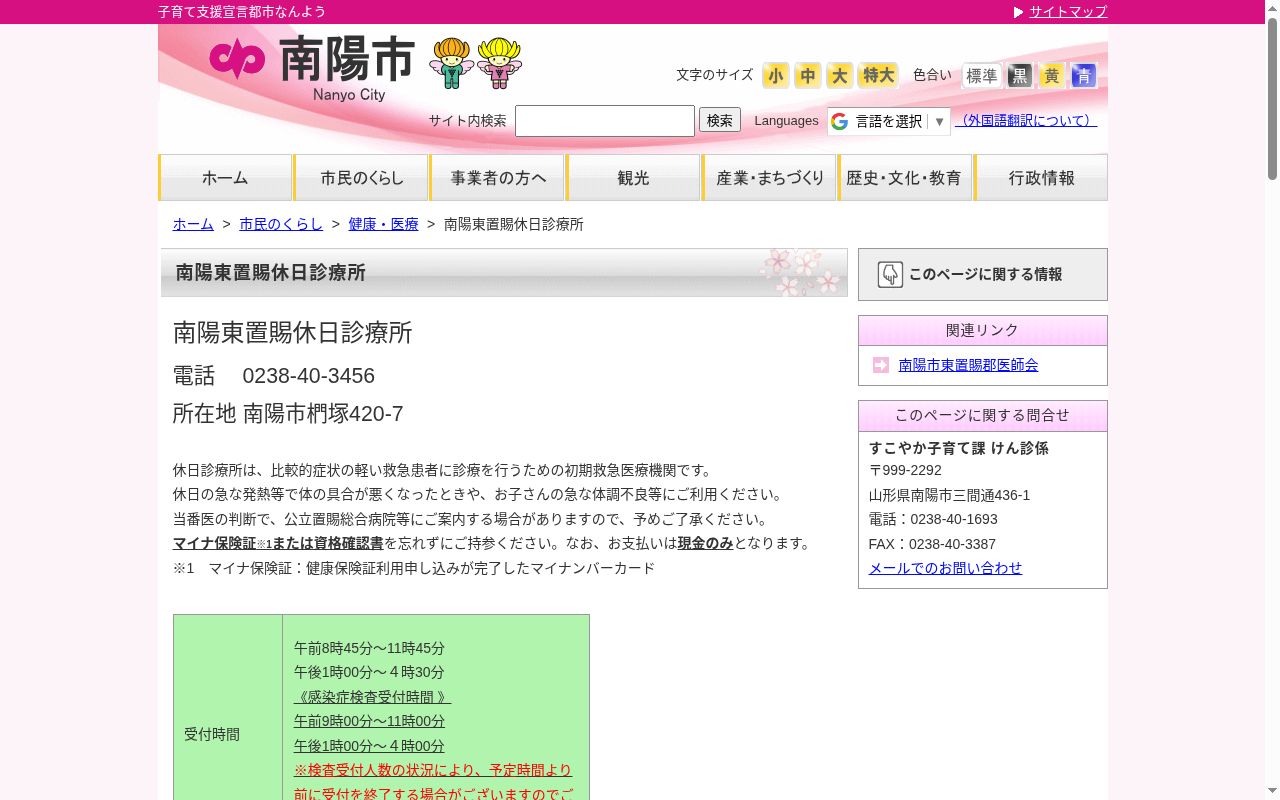The width and height of the screenshot is (1280, 800).
Task: Open the 外国語翻訳について link
Action: tap(1026, 120)
